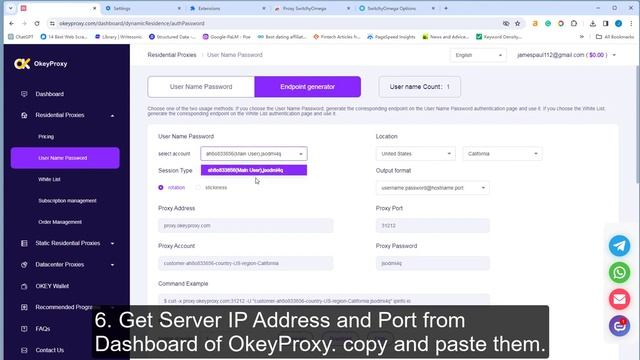Screen dimensions: 640x360
Task: Open the ChatGPT bookmark
Action: [21, 37]
